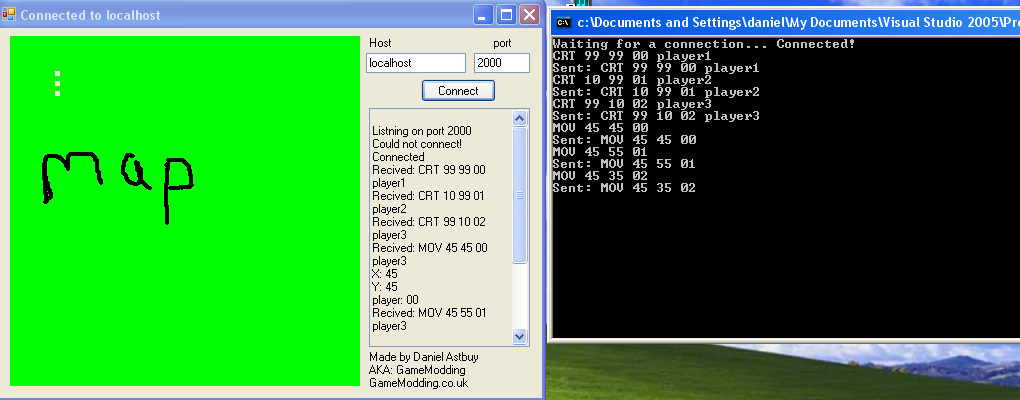The image size is (1020, 400).
Task: Click the command prompt window icon
Action: coord(564,22)
